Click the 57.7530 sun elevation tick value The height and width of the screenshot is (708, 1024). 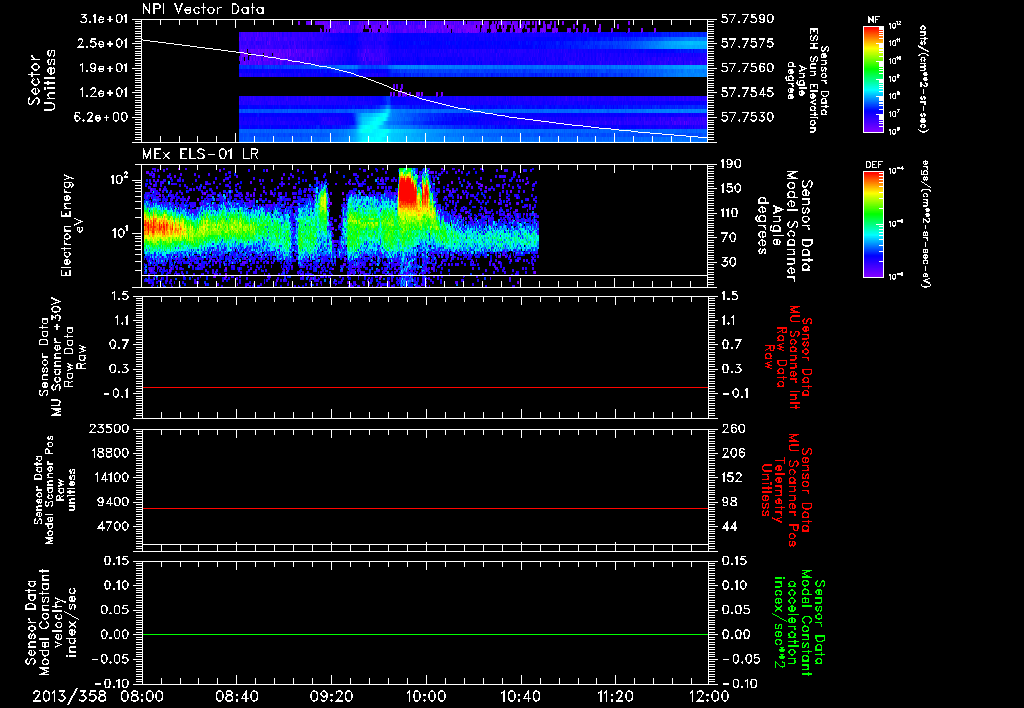pyautogui.click(x=747, y=117)
